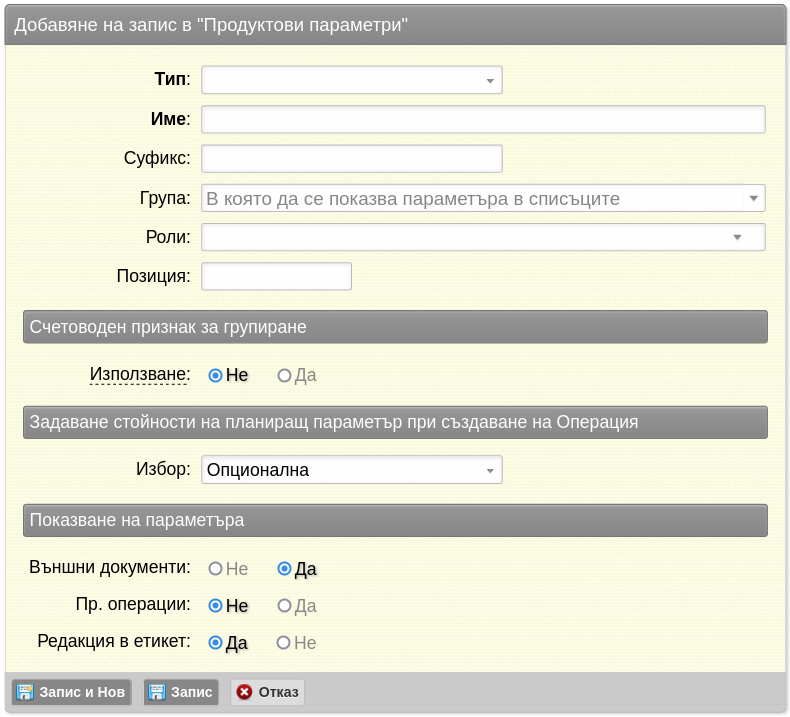Open the Избор dropdown showing Опционална

352,470
